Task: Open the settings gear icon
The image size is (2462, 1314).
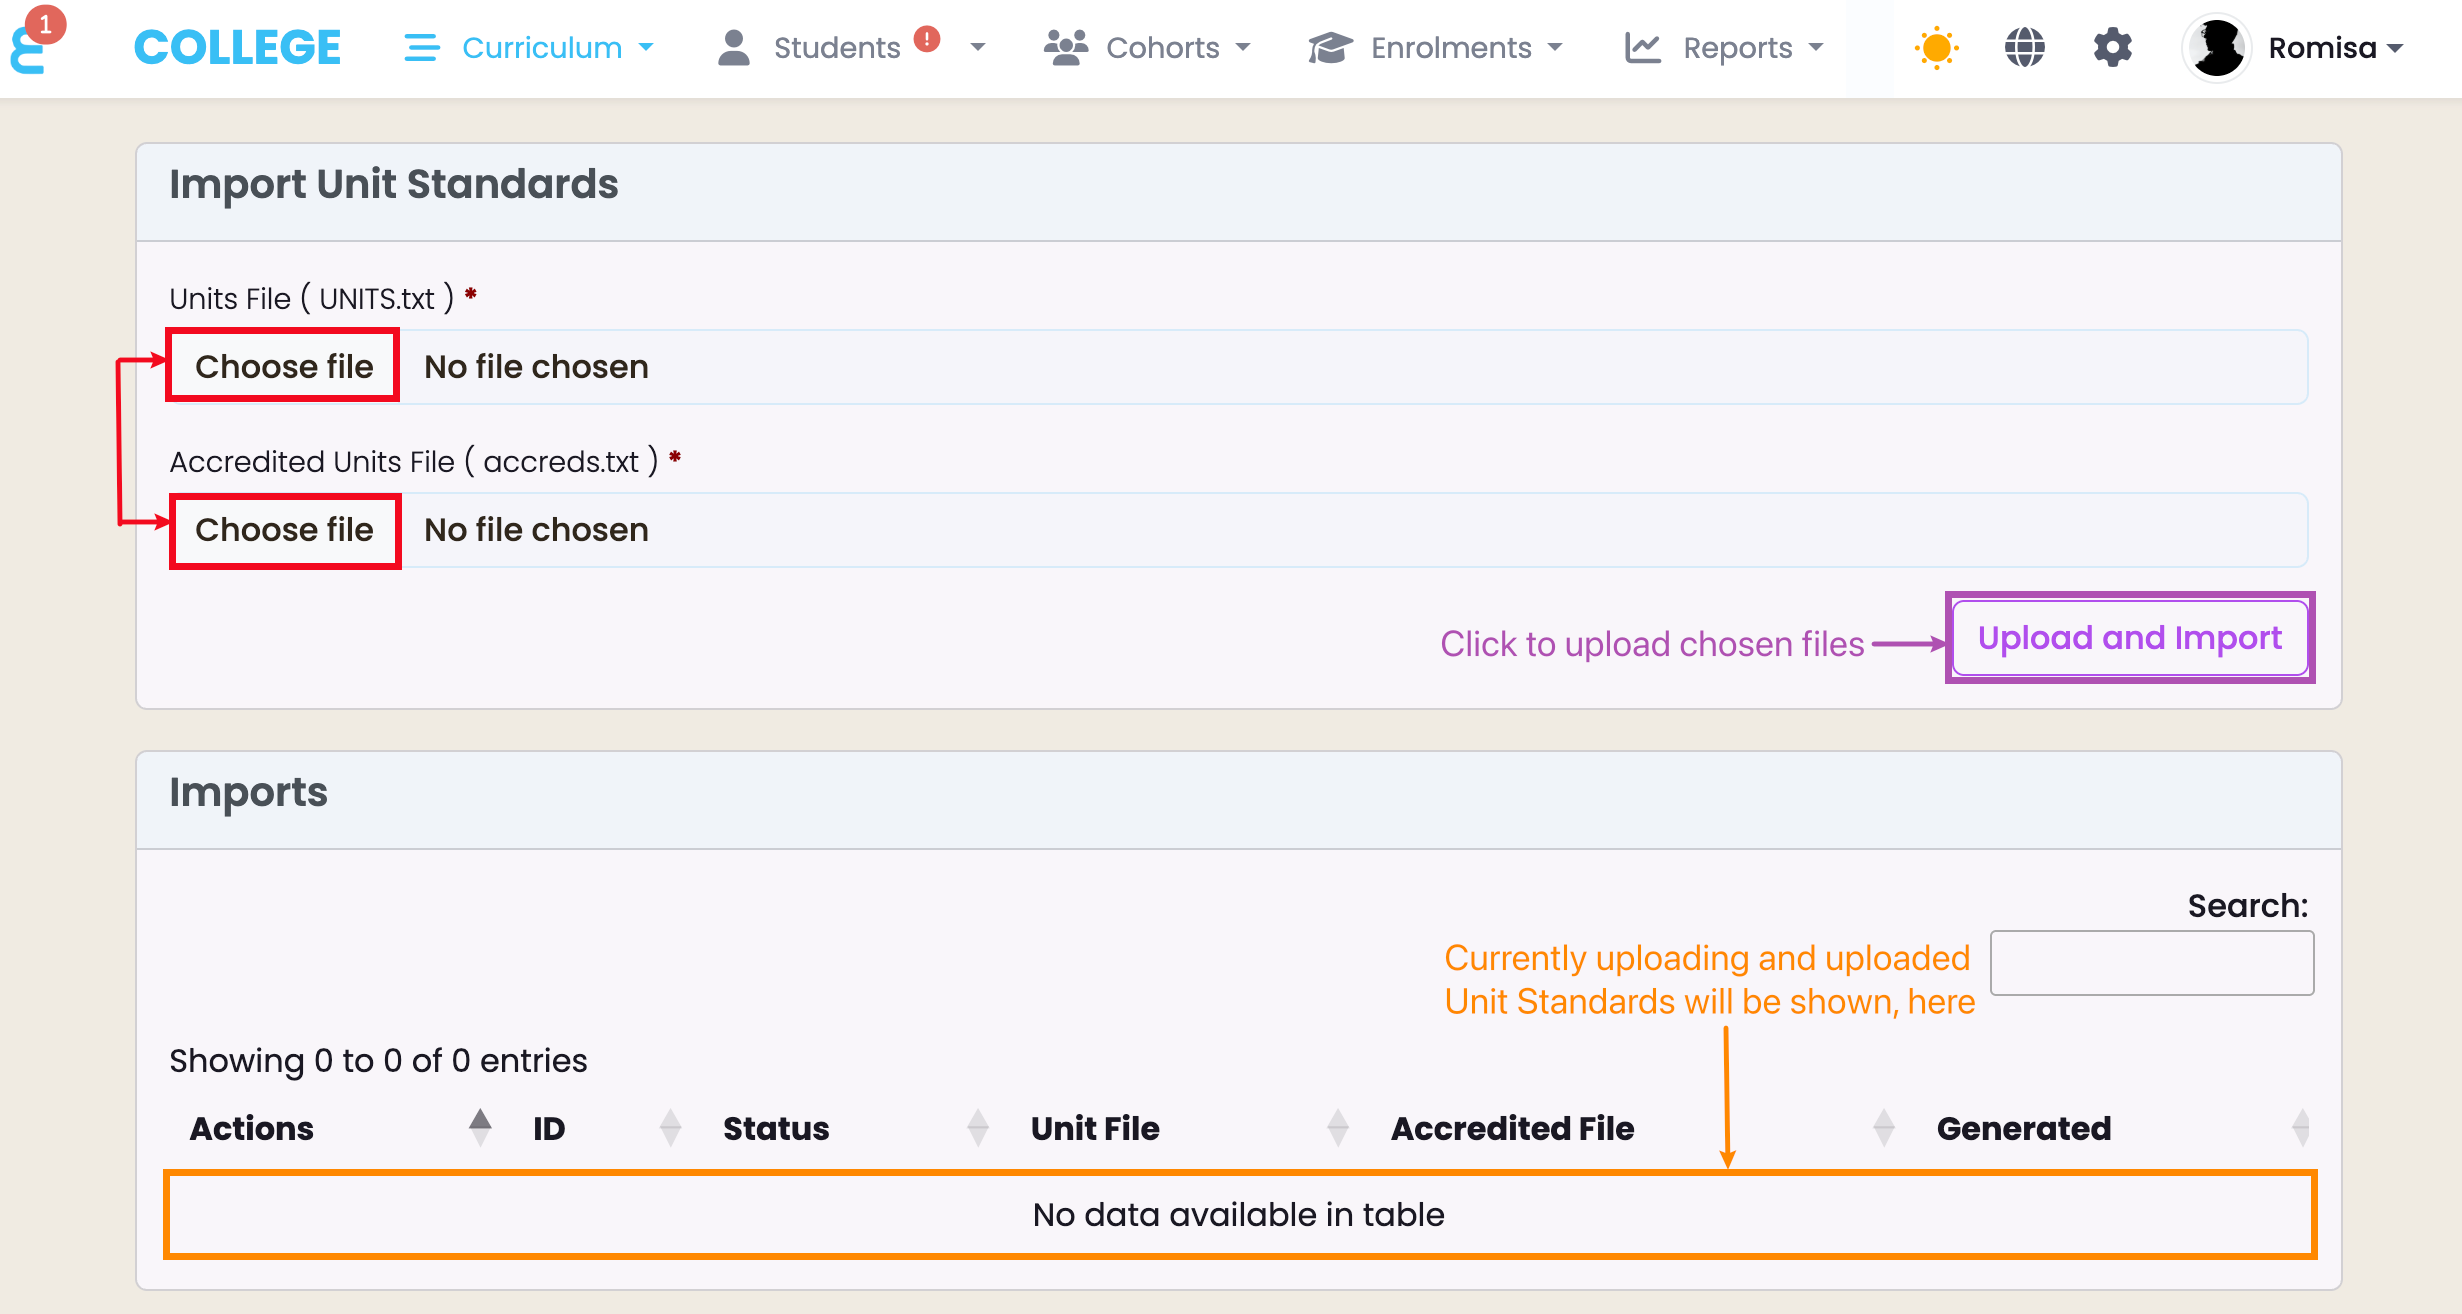Action: (2112, 48)
